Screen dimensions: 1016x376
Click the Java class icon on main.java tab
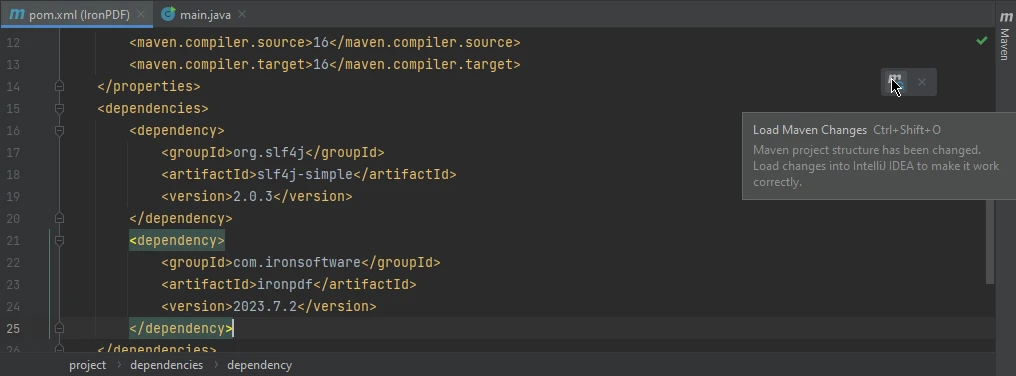(x=168, y=14)
